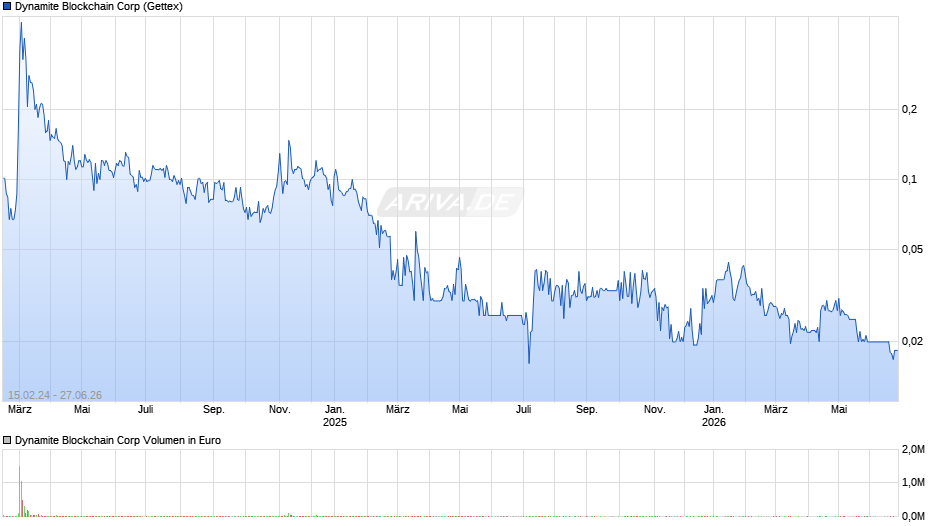Click the date range text '15.02.24 - 27.06.26'
Viewport: 940px width, 526px height.
tap(55, 395)
